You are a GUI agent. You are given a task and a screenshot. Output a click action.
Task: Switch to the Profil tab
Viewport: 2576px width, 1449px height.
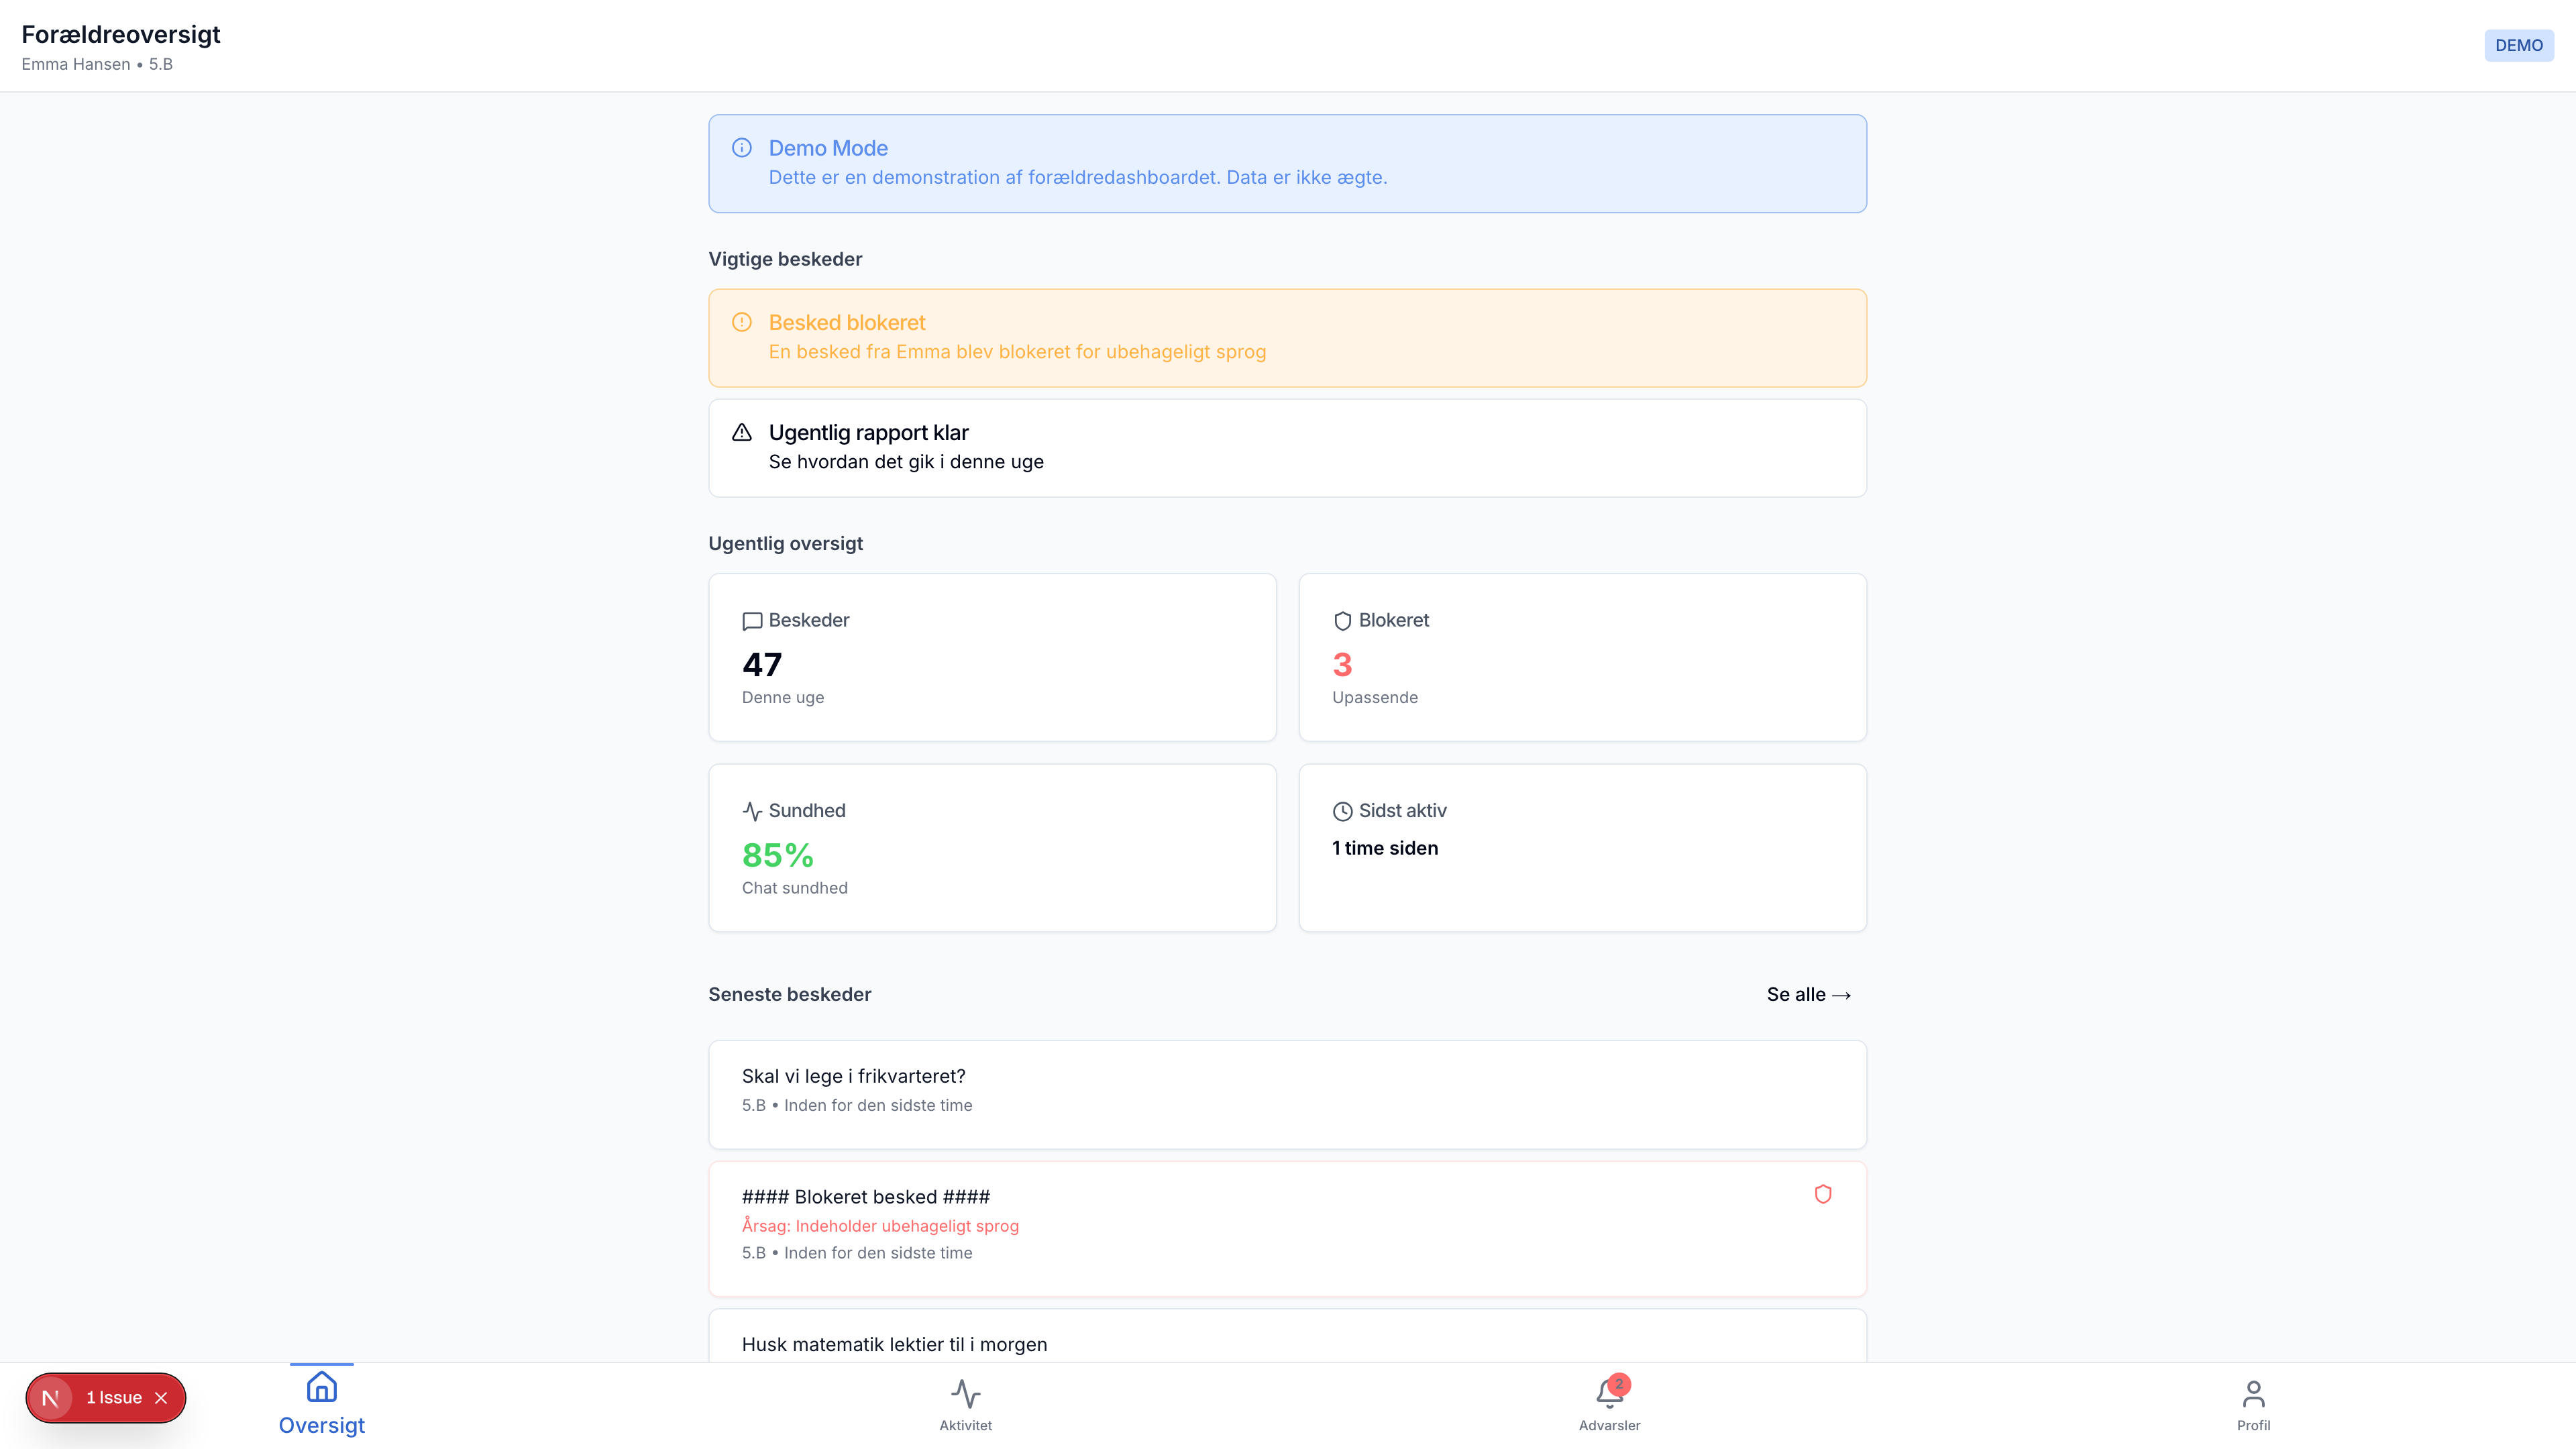(2254, 1405)
